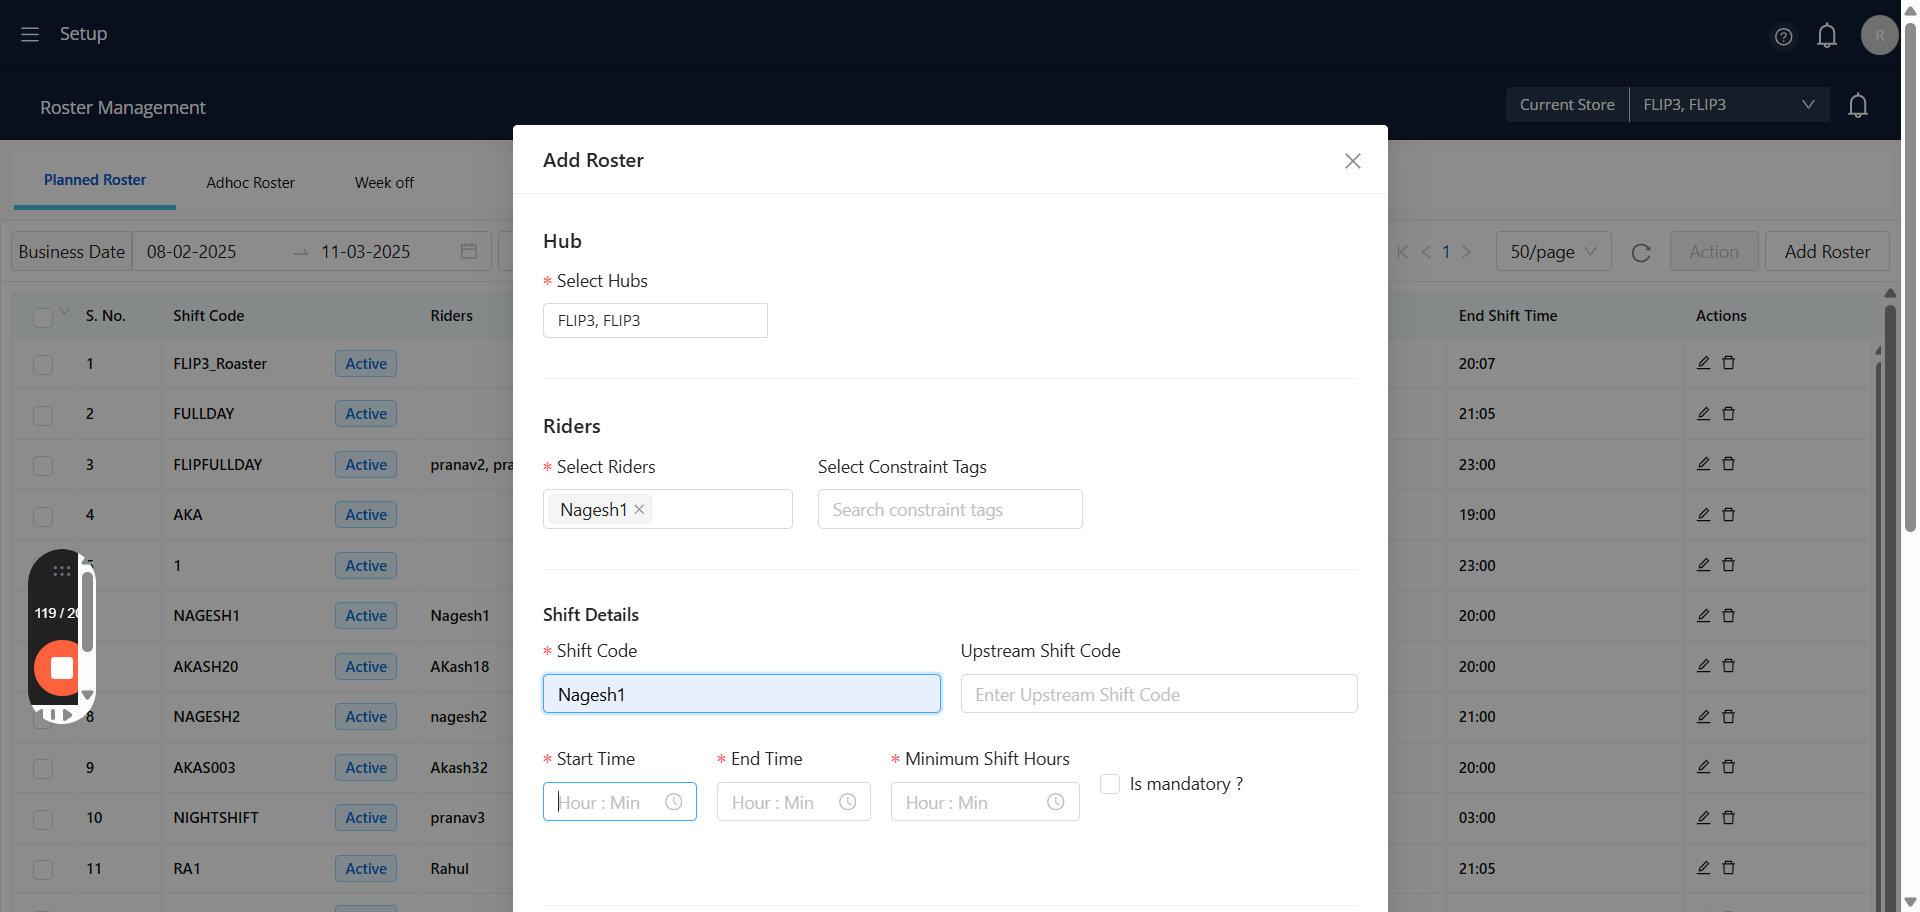Edit the AKA roster row
This screenshot has width=1920, height=912.
(x=1703, y=514)
